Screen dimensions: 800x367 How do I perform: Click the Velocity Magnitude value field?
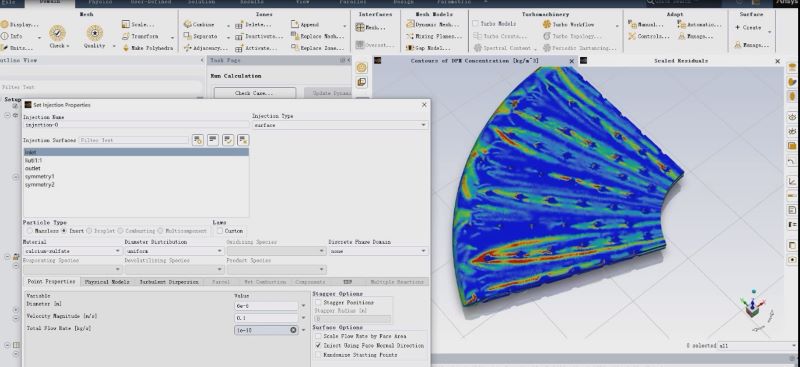click(x=266, y=318)
